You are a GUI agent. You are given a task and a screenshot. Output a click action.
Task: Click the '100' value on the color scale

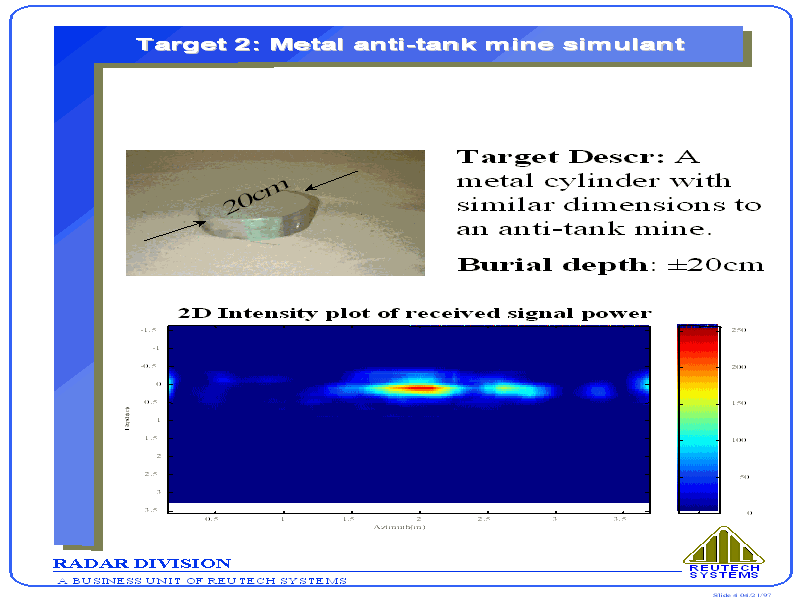(x=739, y=440)
